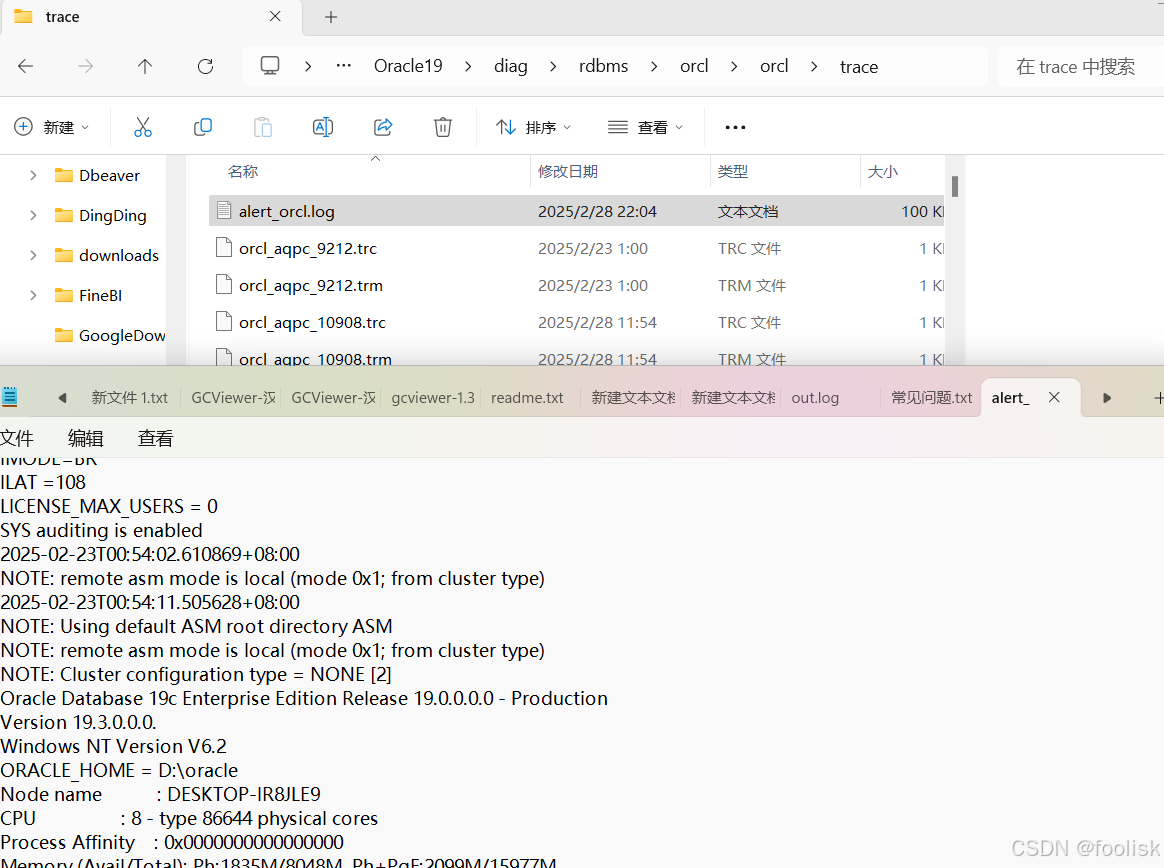Image resolution: width=1164 pixels, height=868 pixels.
Task: Open the 排序 sort dropdown
Action: pos(533,127)
